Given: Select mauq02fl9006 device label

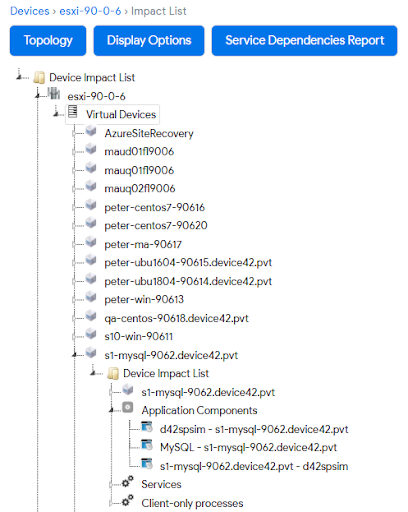Looking at the screenshot, I should click(140, 189).
